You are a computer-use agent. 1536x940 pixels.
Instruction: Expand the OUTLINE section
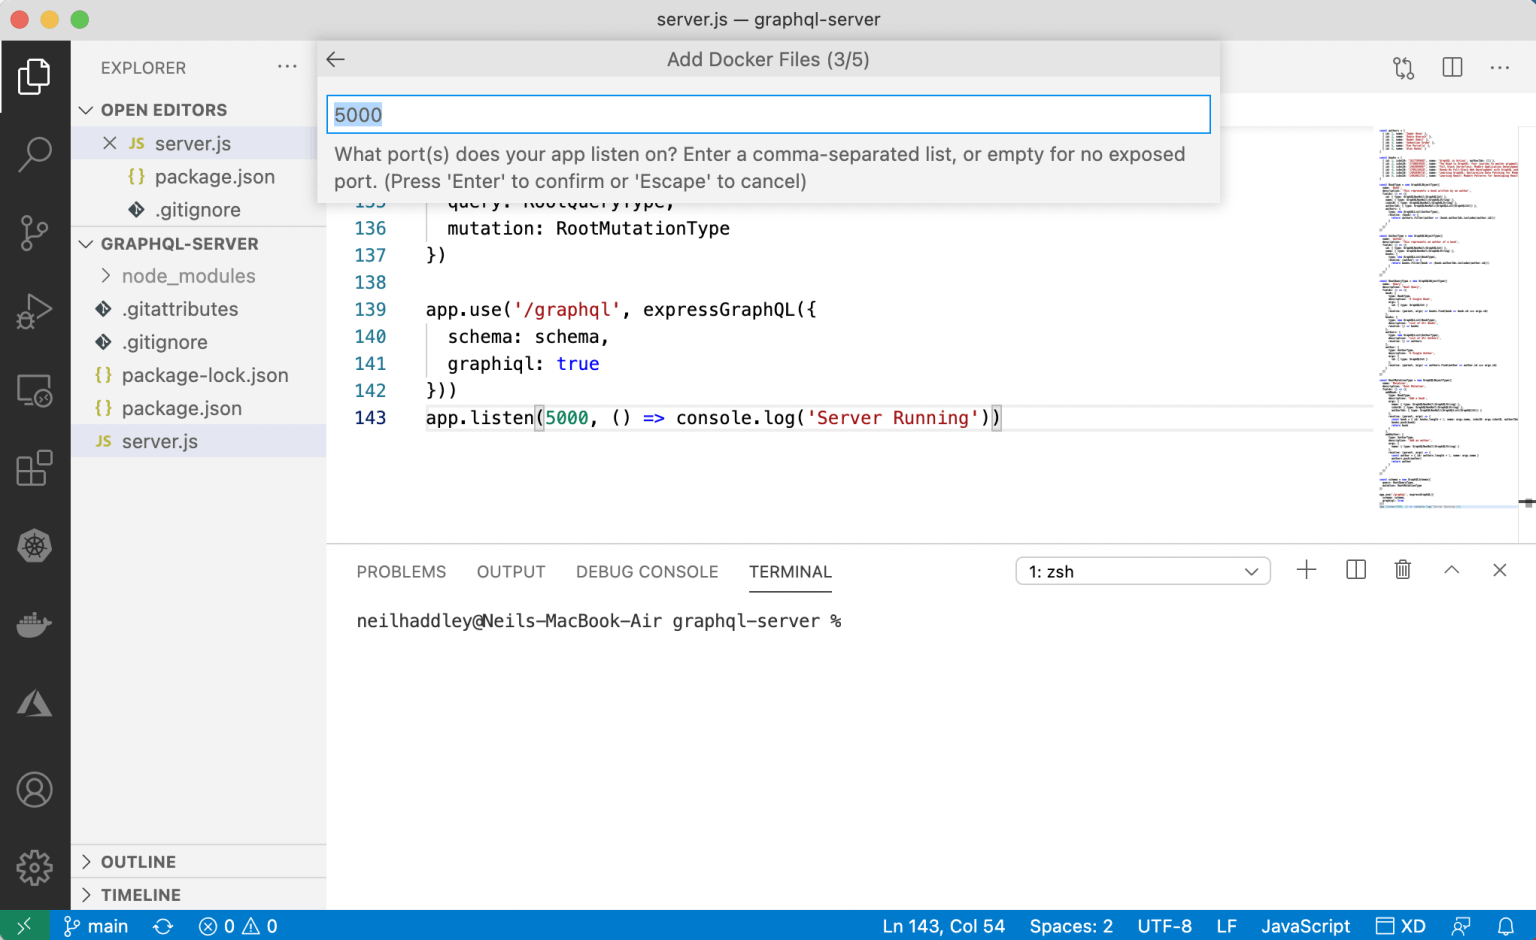click(138, 862)
